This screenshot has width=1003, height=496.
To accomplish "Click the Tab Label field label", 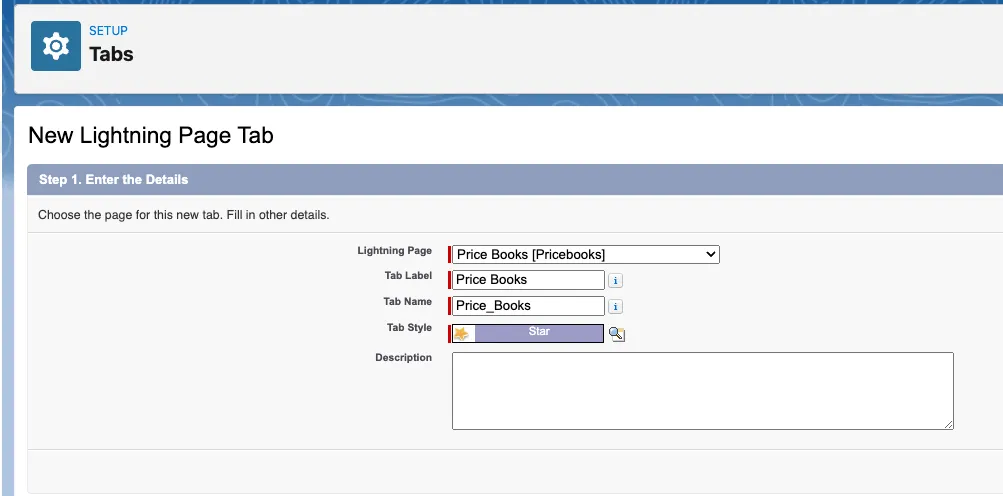I will 408,276.
